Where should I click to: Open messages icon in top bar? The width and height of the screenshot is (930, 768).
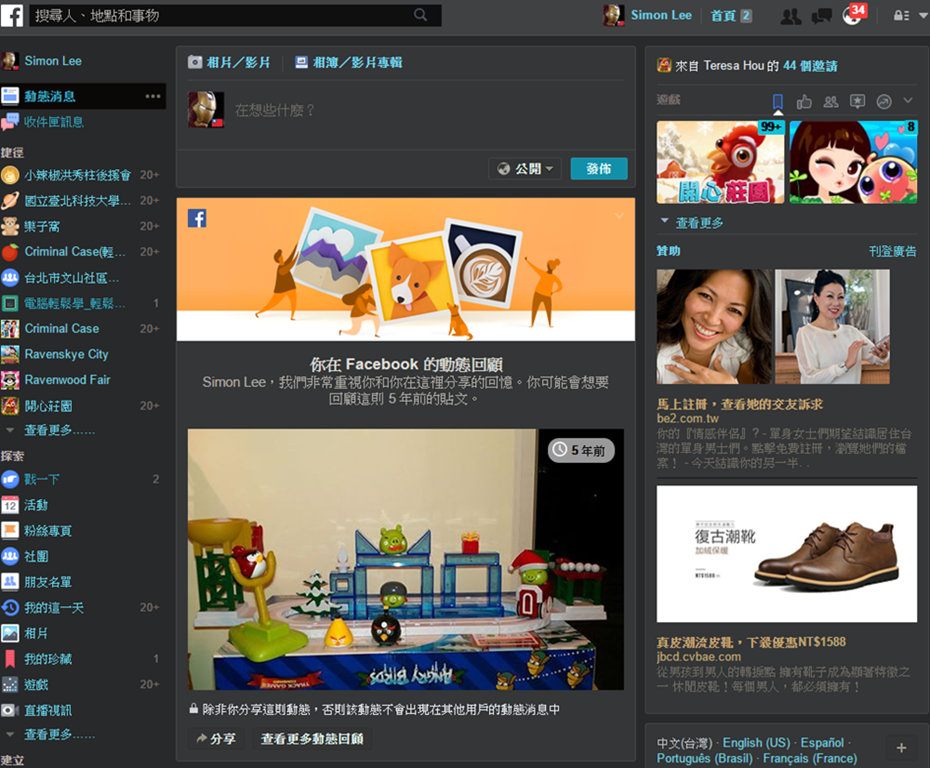point(821,16)
